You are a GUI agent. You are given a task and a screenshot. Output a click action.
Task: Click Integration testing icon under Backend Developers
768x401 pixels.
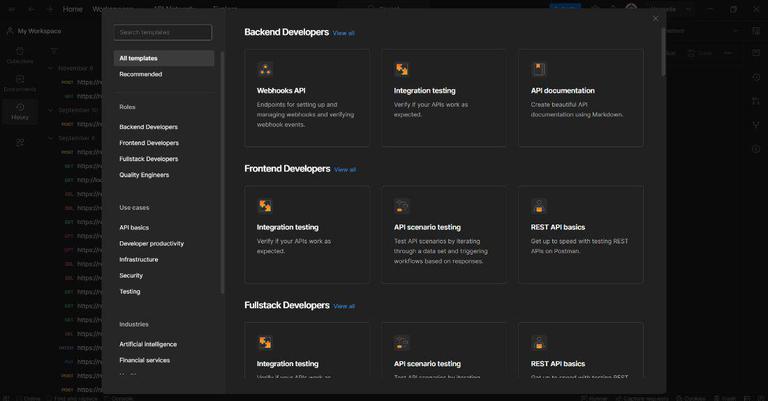pos(402,70)
